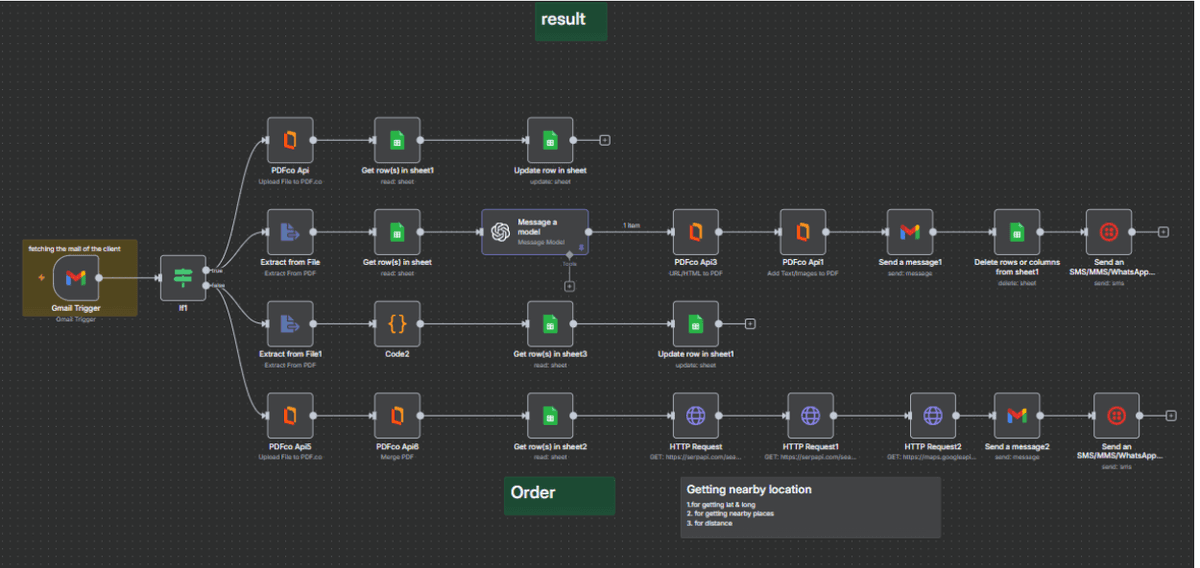The width and height of the screenshot is (1200, 568).
Task: Click the 'Upload File to PDF.co' subtitle under PDFco Api
Action: (290, 181)
